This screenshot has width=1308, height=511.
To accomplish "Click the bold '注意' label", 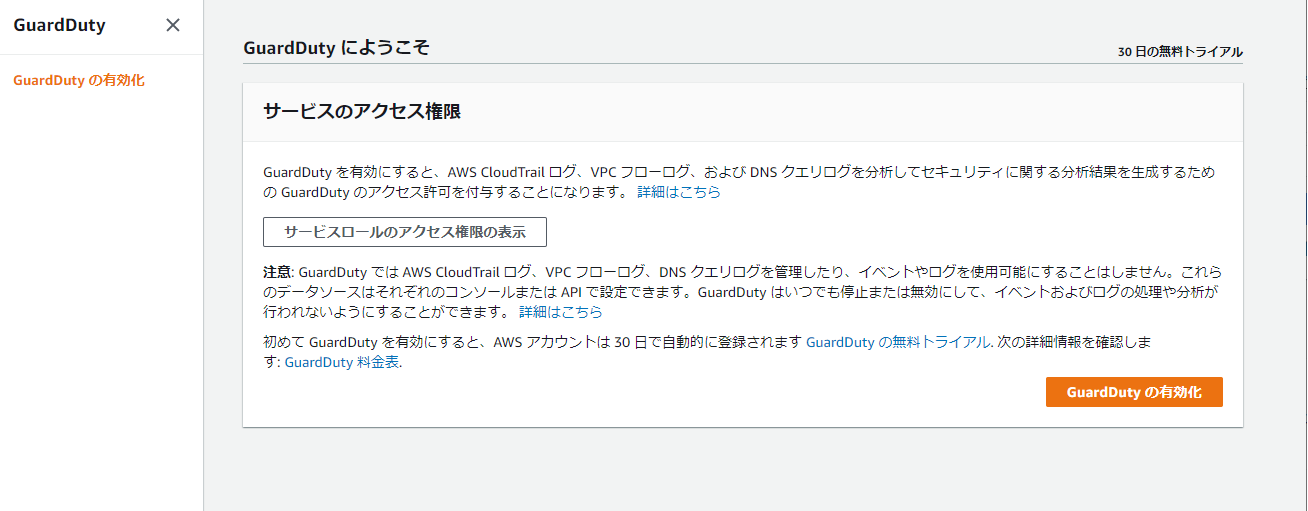I will pyautogui.click(x=277, y=272).
